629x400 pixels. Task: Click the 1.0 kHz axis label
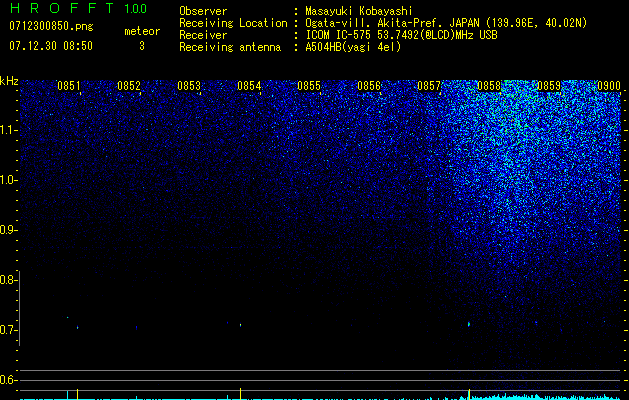click(8, 180)
